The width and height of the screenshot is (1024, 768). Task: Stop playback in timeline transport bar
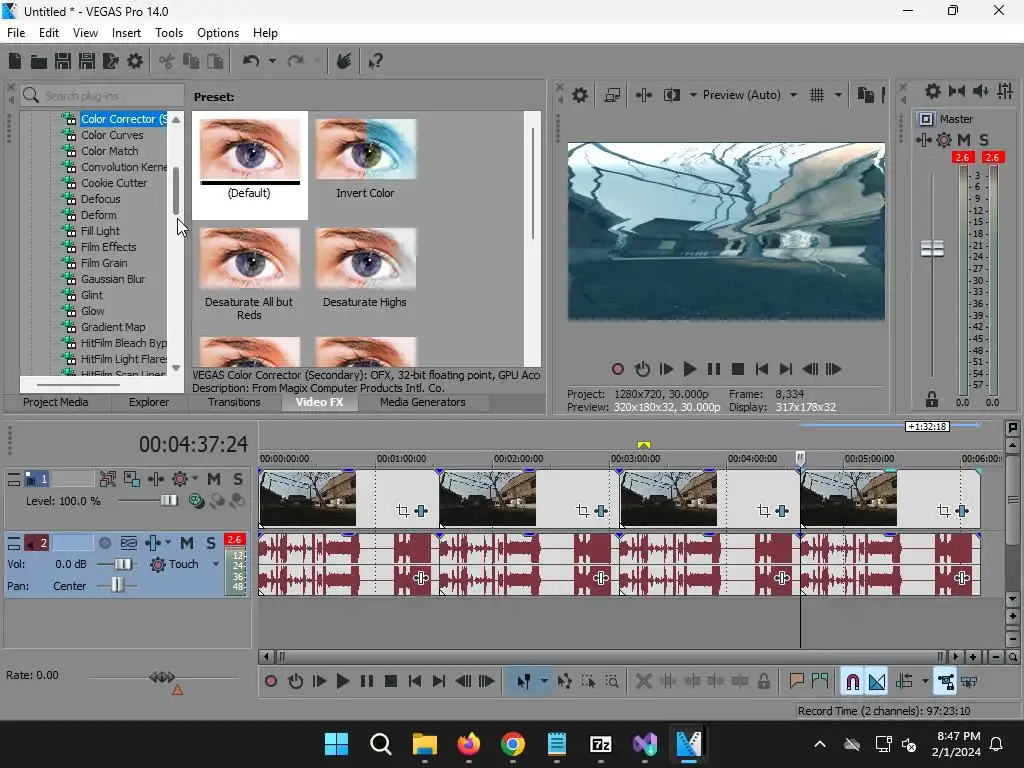tap(391, 682)
